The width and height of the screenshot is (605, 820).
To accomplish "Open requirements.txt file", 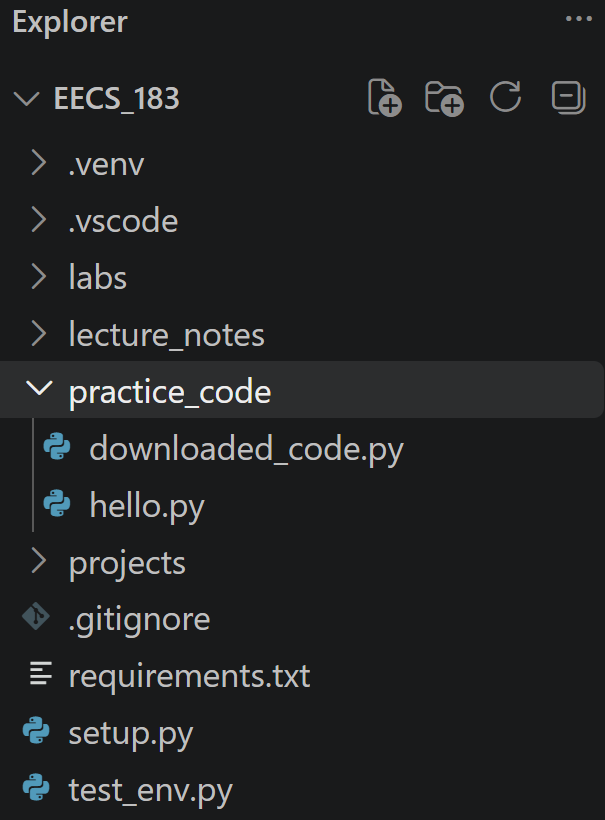I will pyautogui.click(x=189, y=676).
